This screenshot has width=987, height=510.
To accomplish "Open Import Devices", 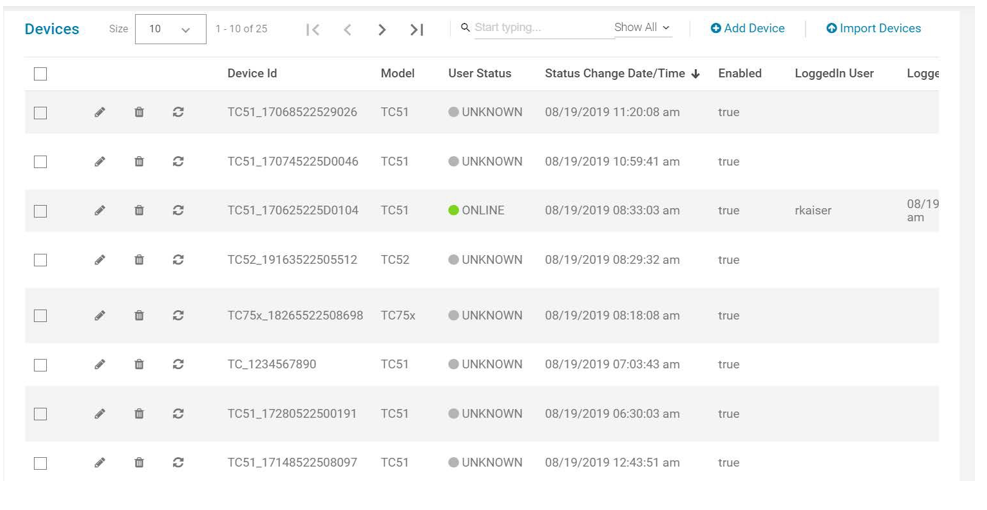I will tap(873, 29).
